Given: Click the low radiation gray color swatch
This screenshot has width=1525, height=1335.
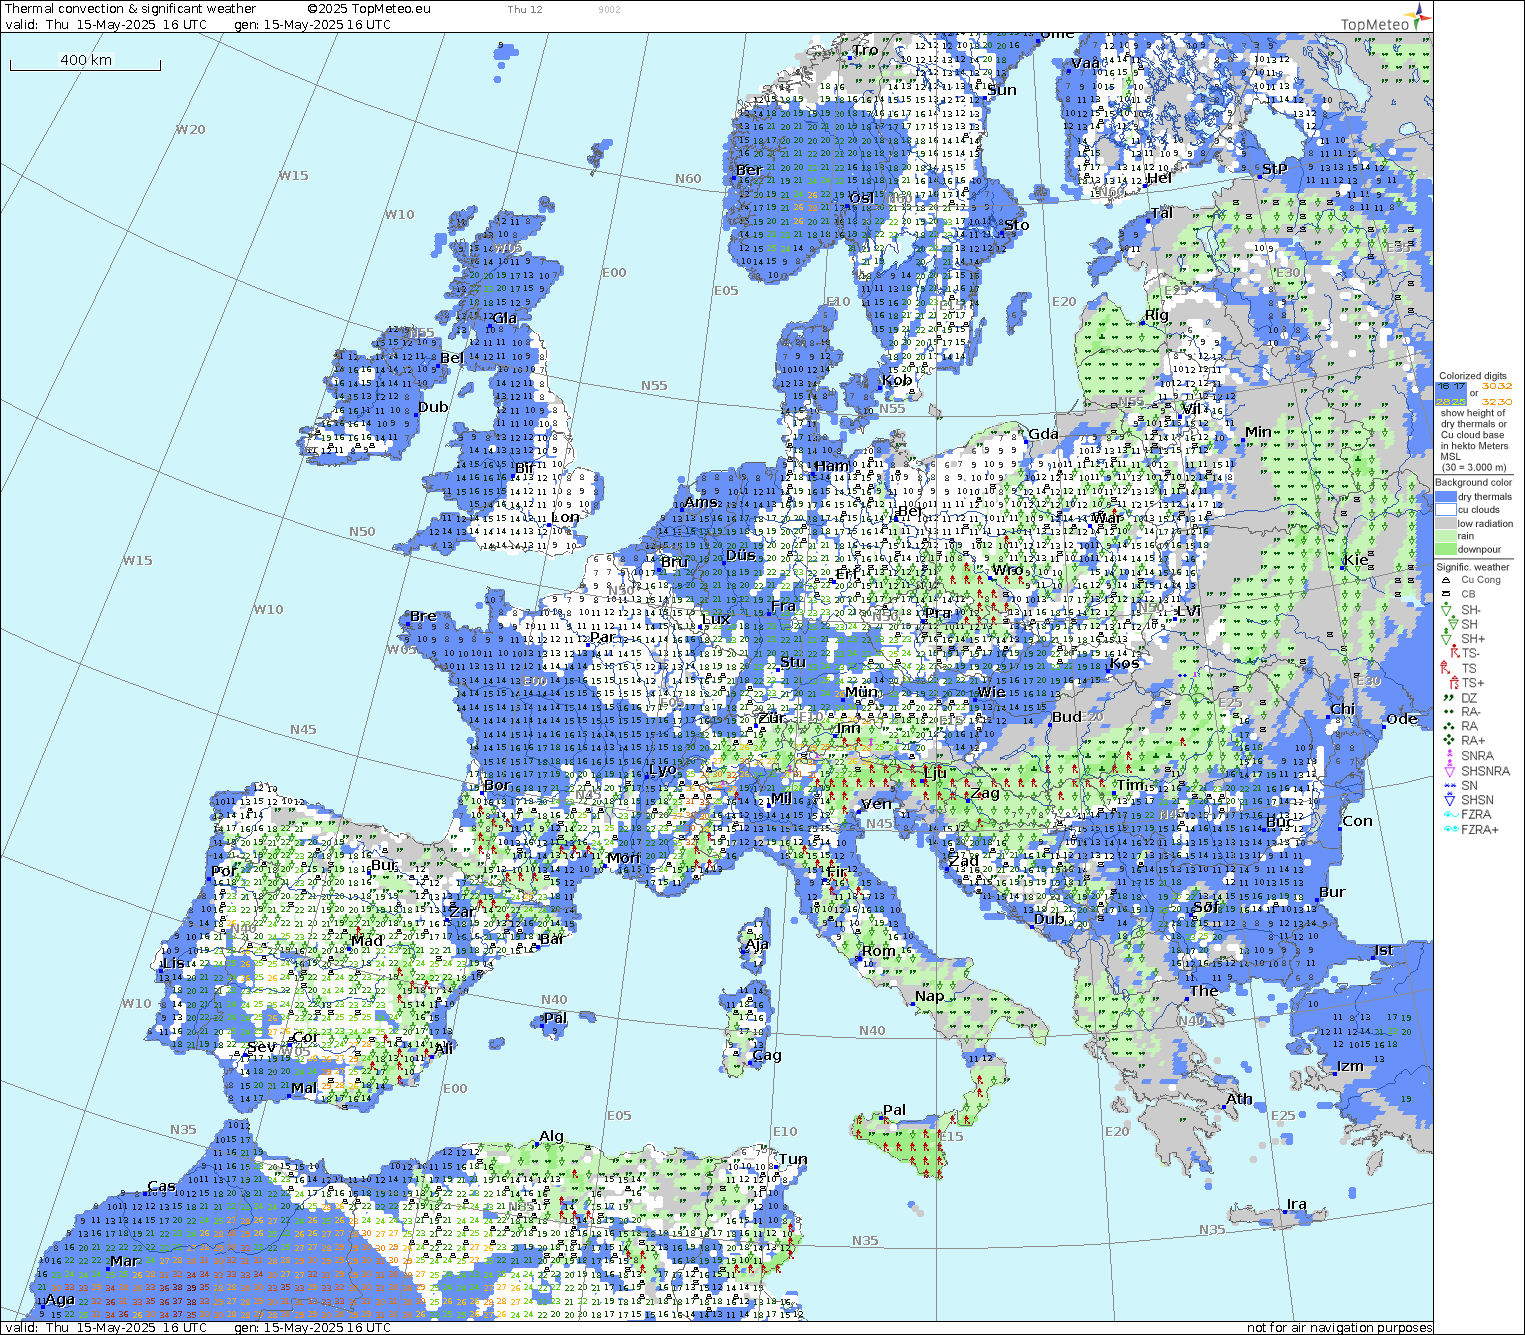Looking at the screenshot, I should 1446,523.
